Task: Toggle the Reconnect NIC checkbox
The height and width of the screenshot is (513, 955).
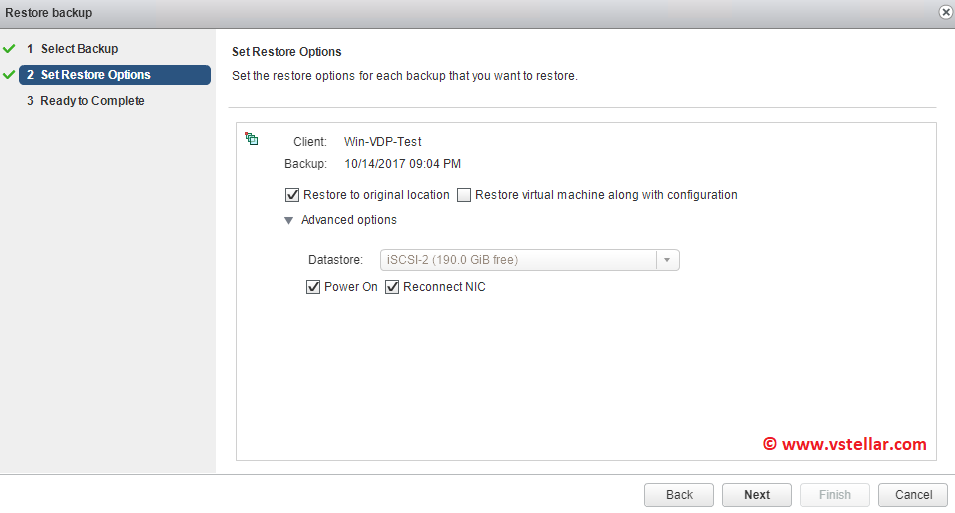Action: coord(392,287)
